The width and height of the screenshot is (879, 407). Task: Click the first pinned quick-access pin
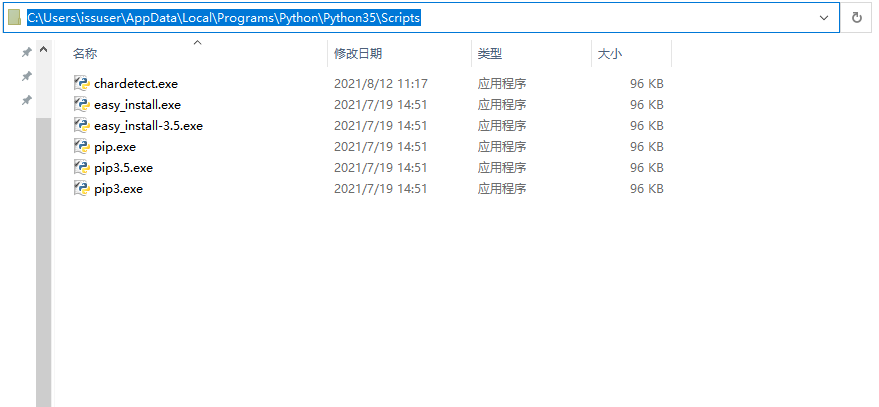[26, 52]
